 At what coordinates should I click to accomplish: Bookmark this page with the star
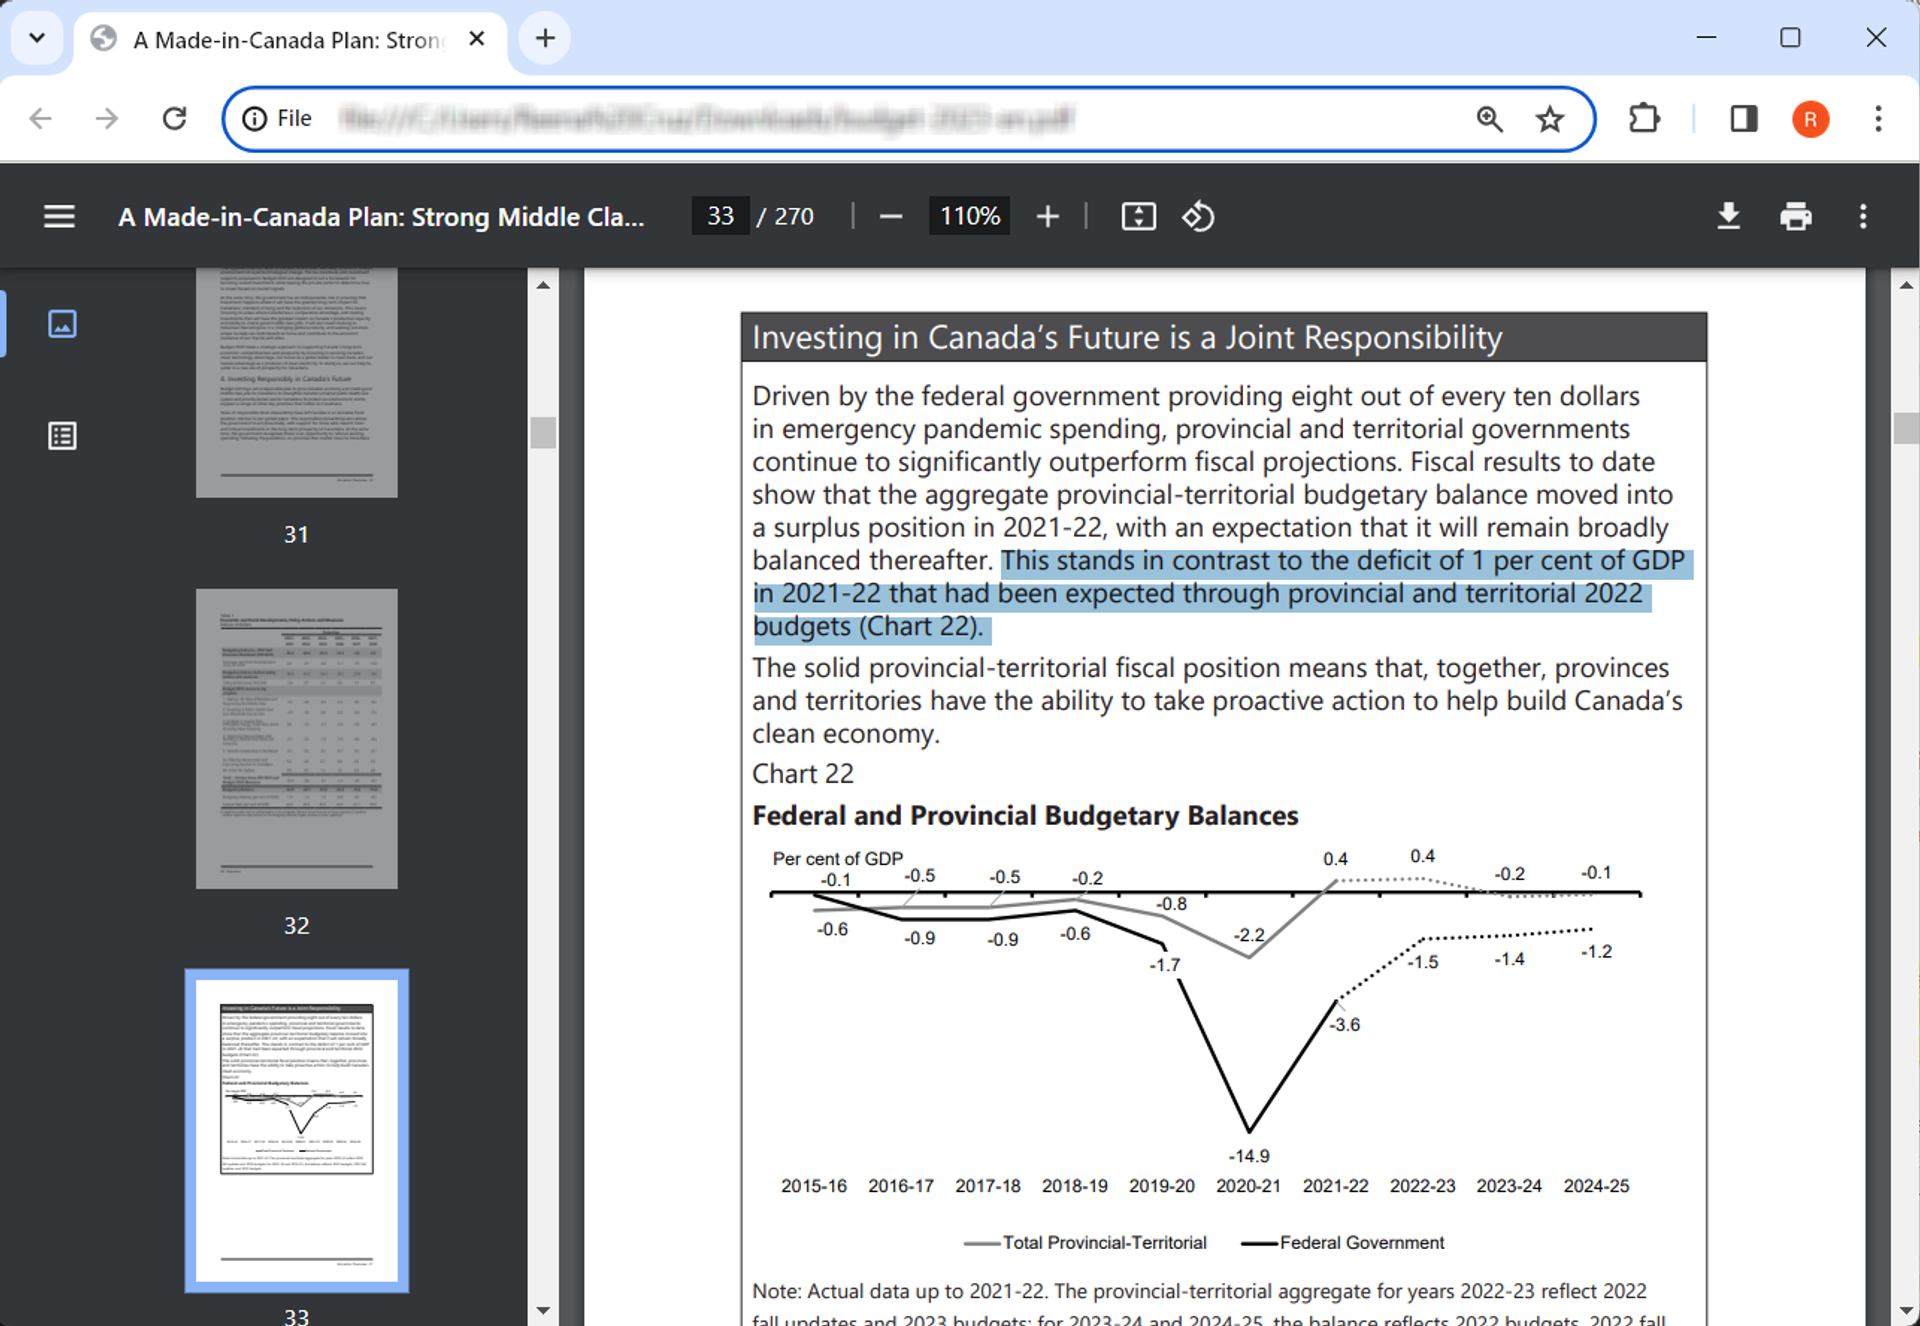pos(1549,119)
